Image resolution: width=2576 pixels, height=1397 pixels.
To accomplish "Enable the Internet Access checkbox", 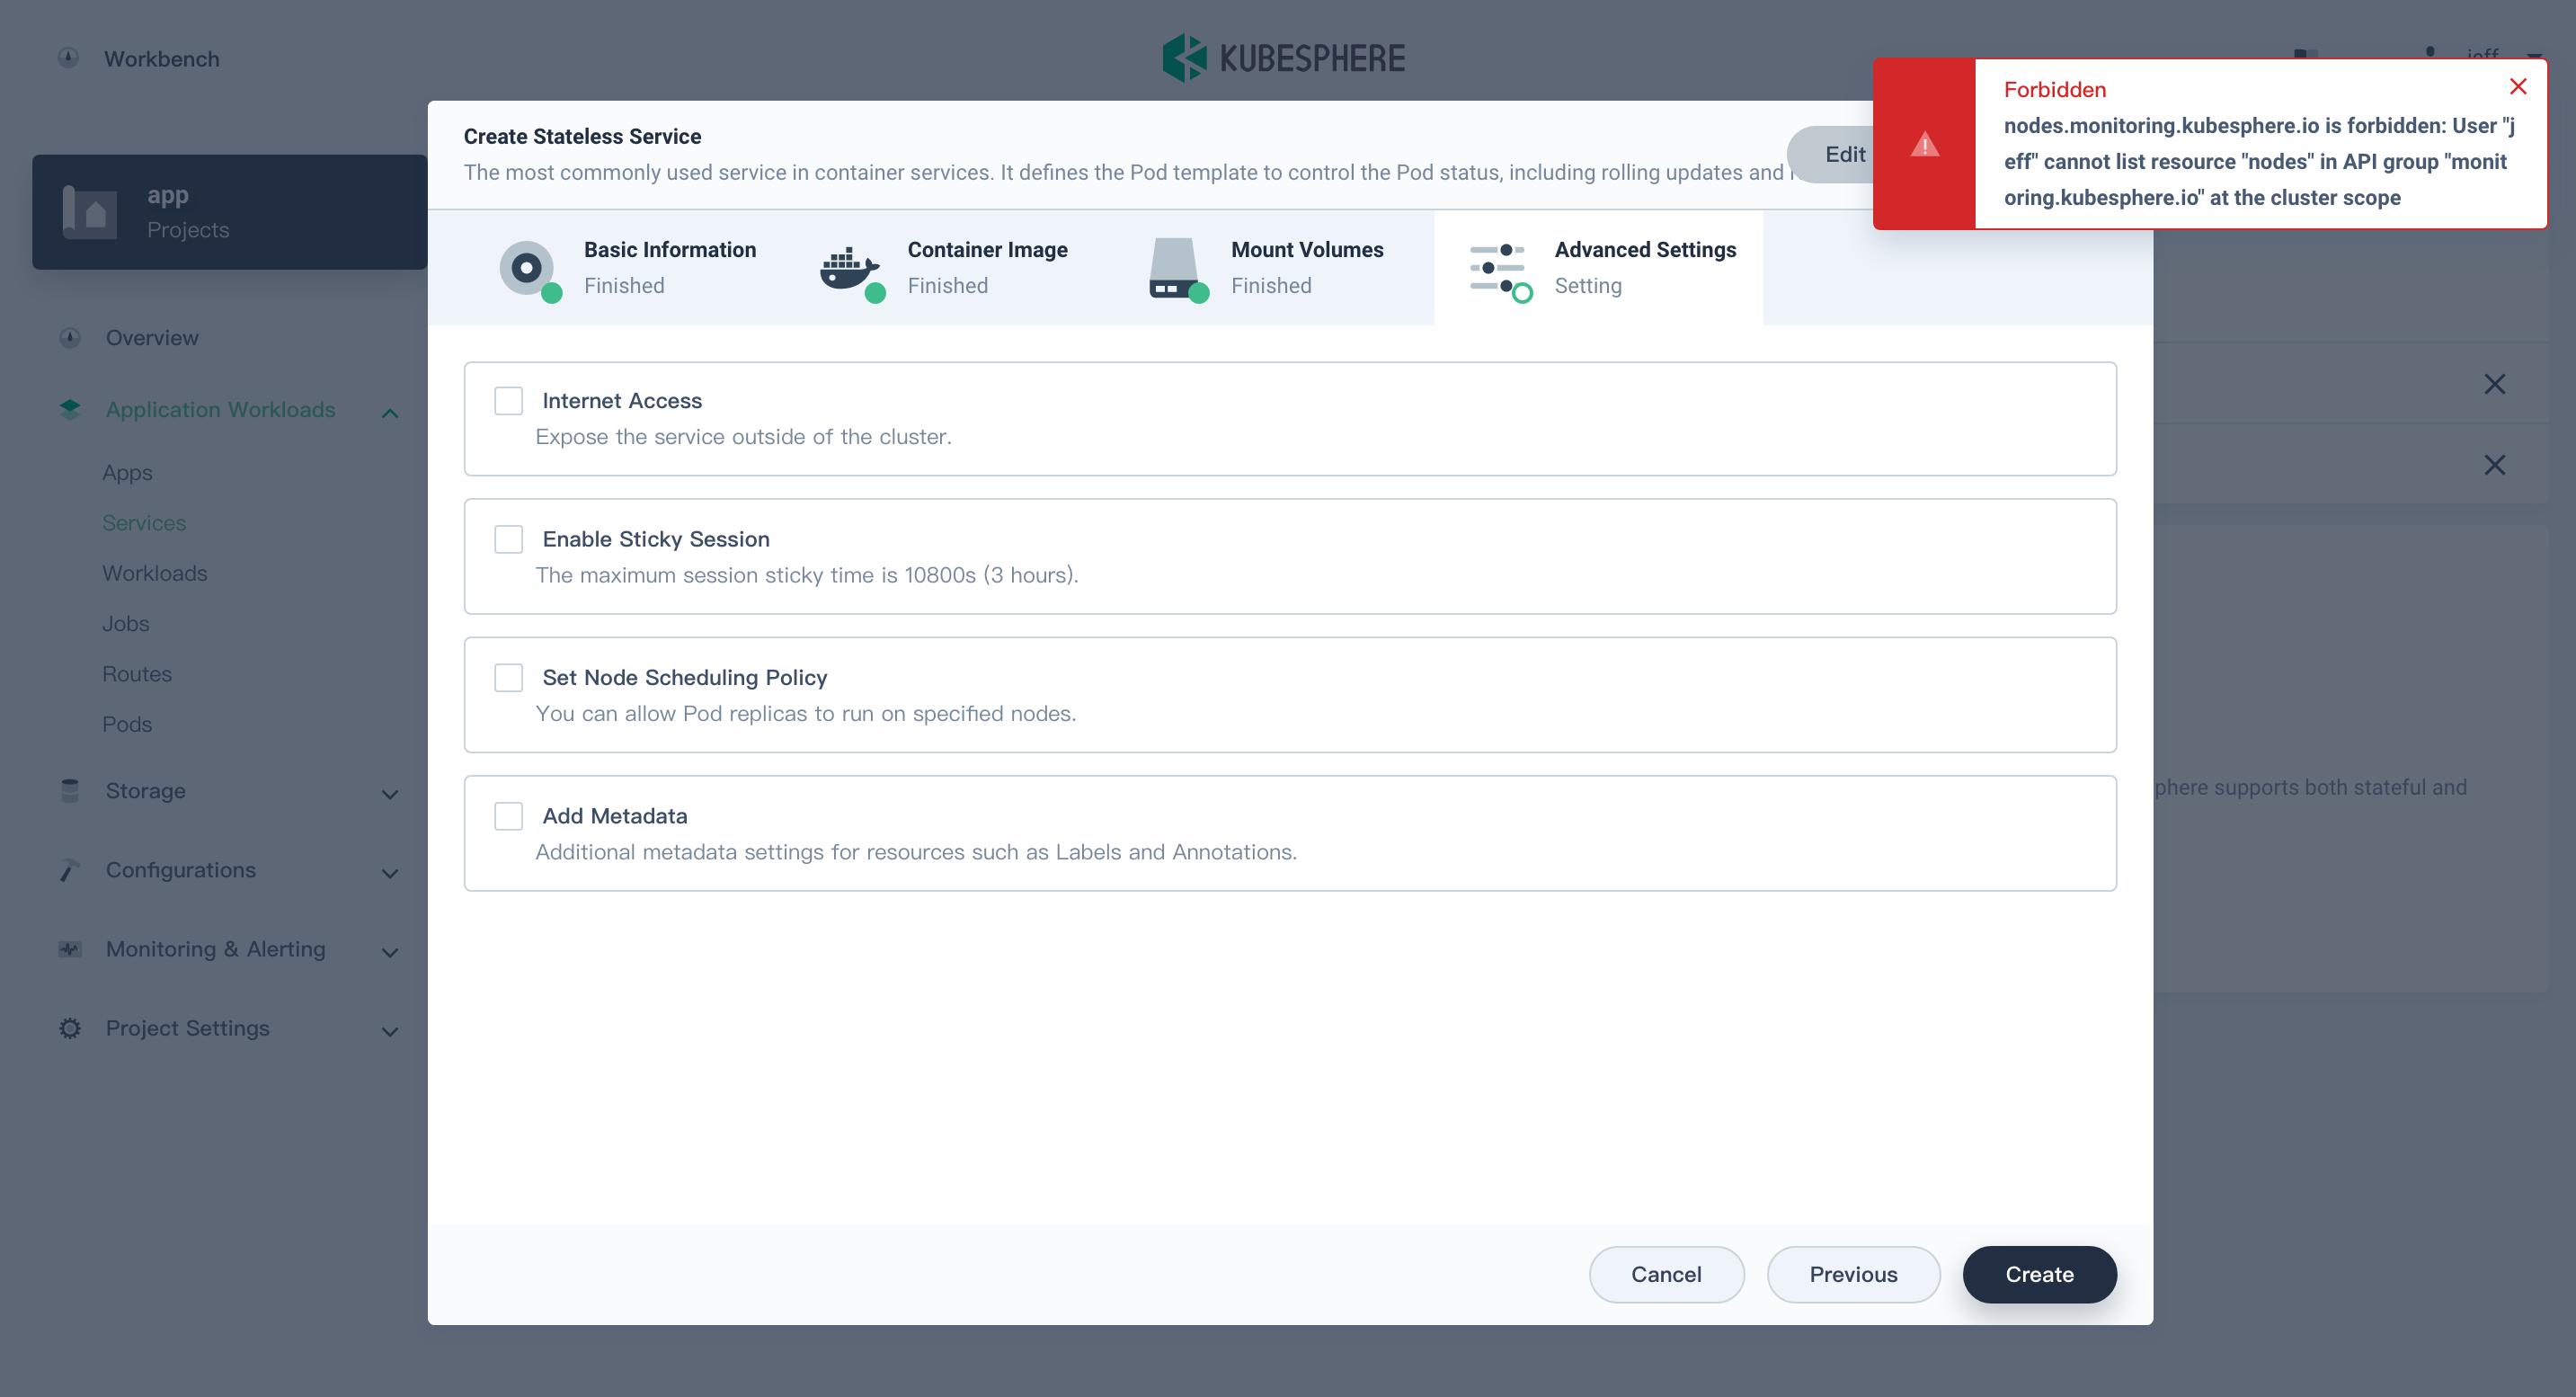I will (x=508, y=399).
